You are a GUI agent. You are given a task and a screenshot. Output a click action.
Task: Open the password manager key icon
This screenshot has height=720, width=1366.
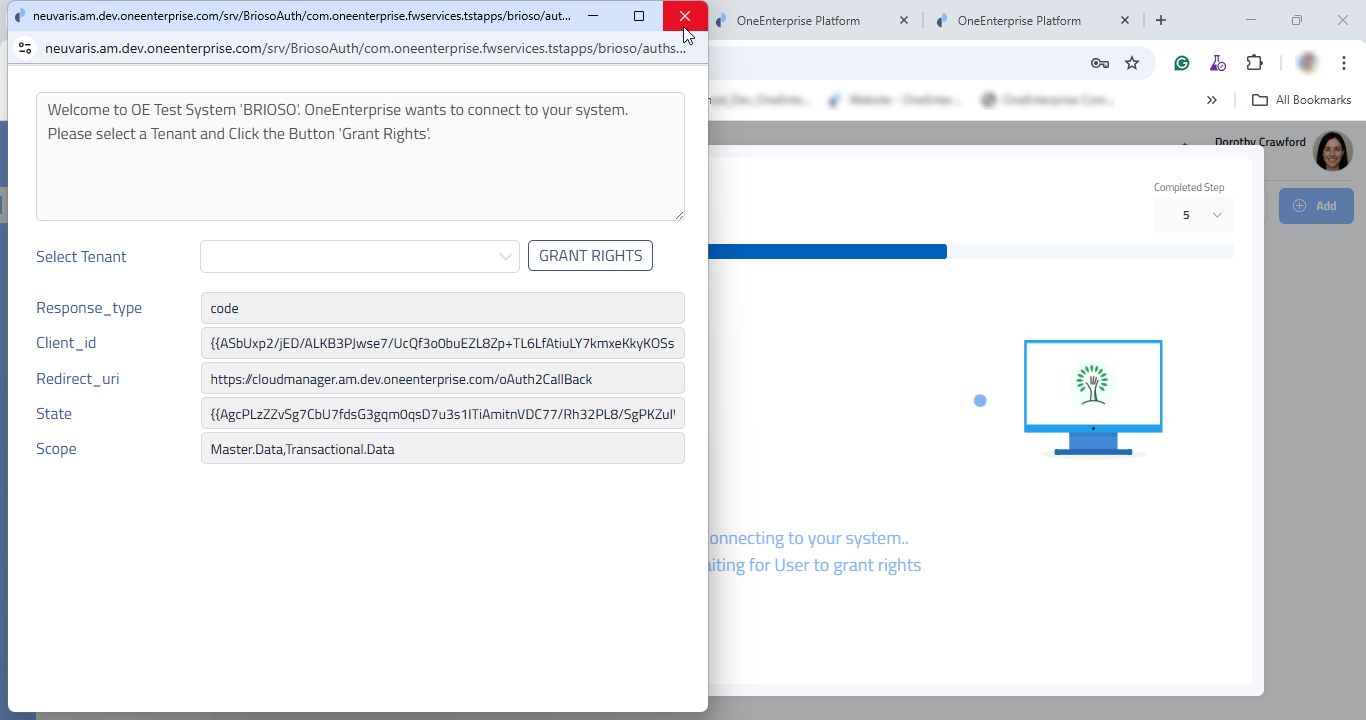pos(1099,63)
